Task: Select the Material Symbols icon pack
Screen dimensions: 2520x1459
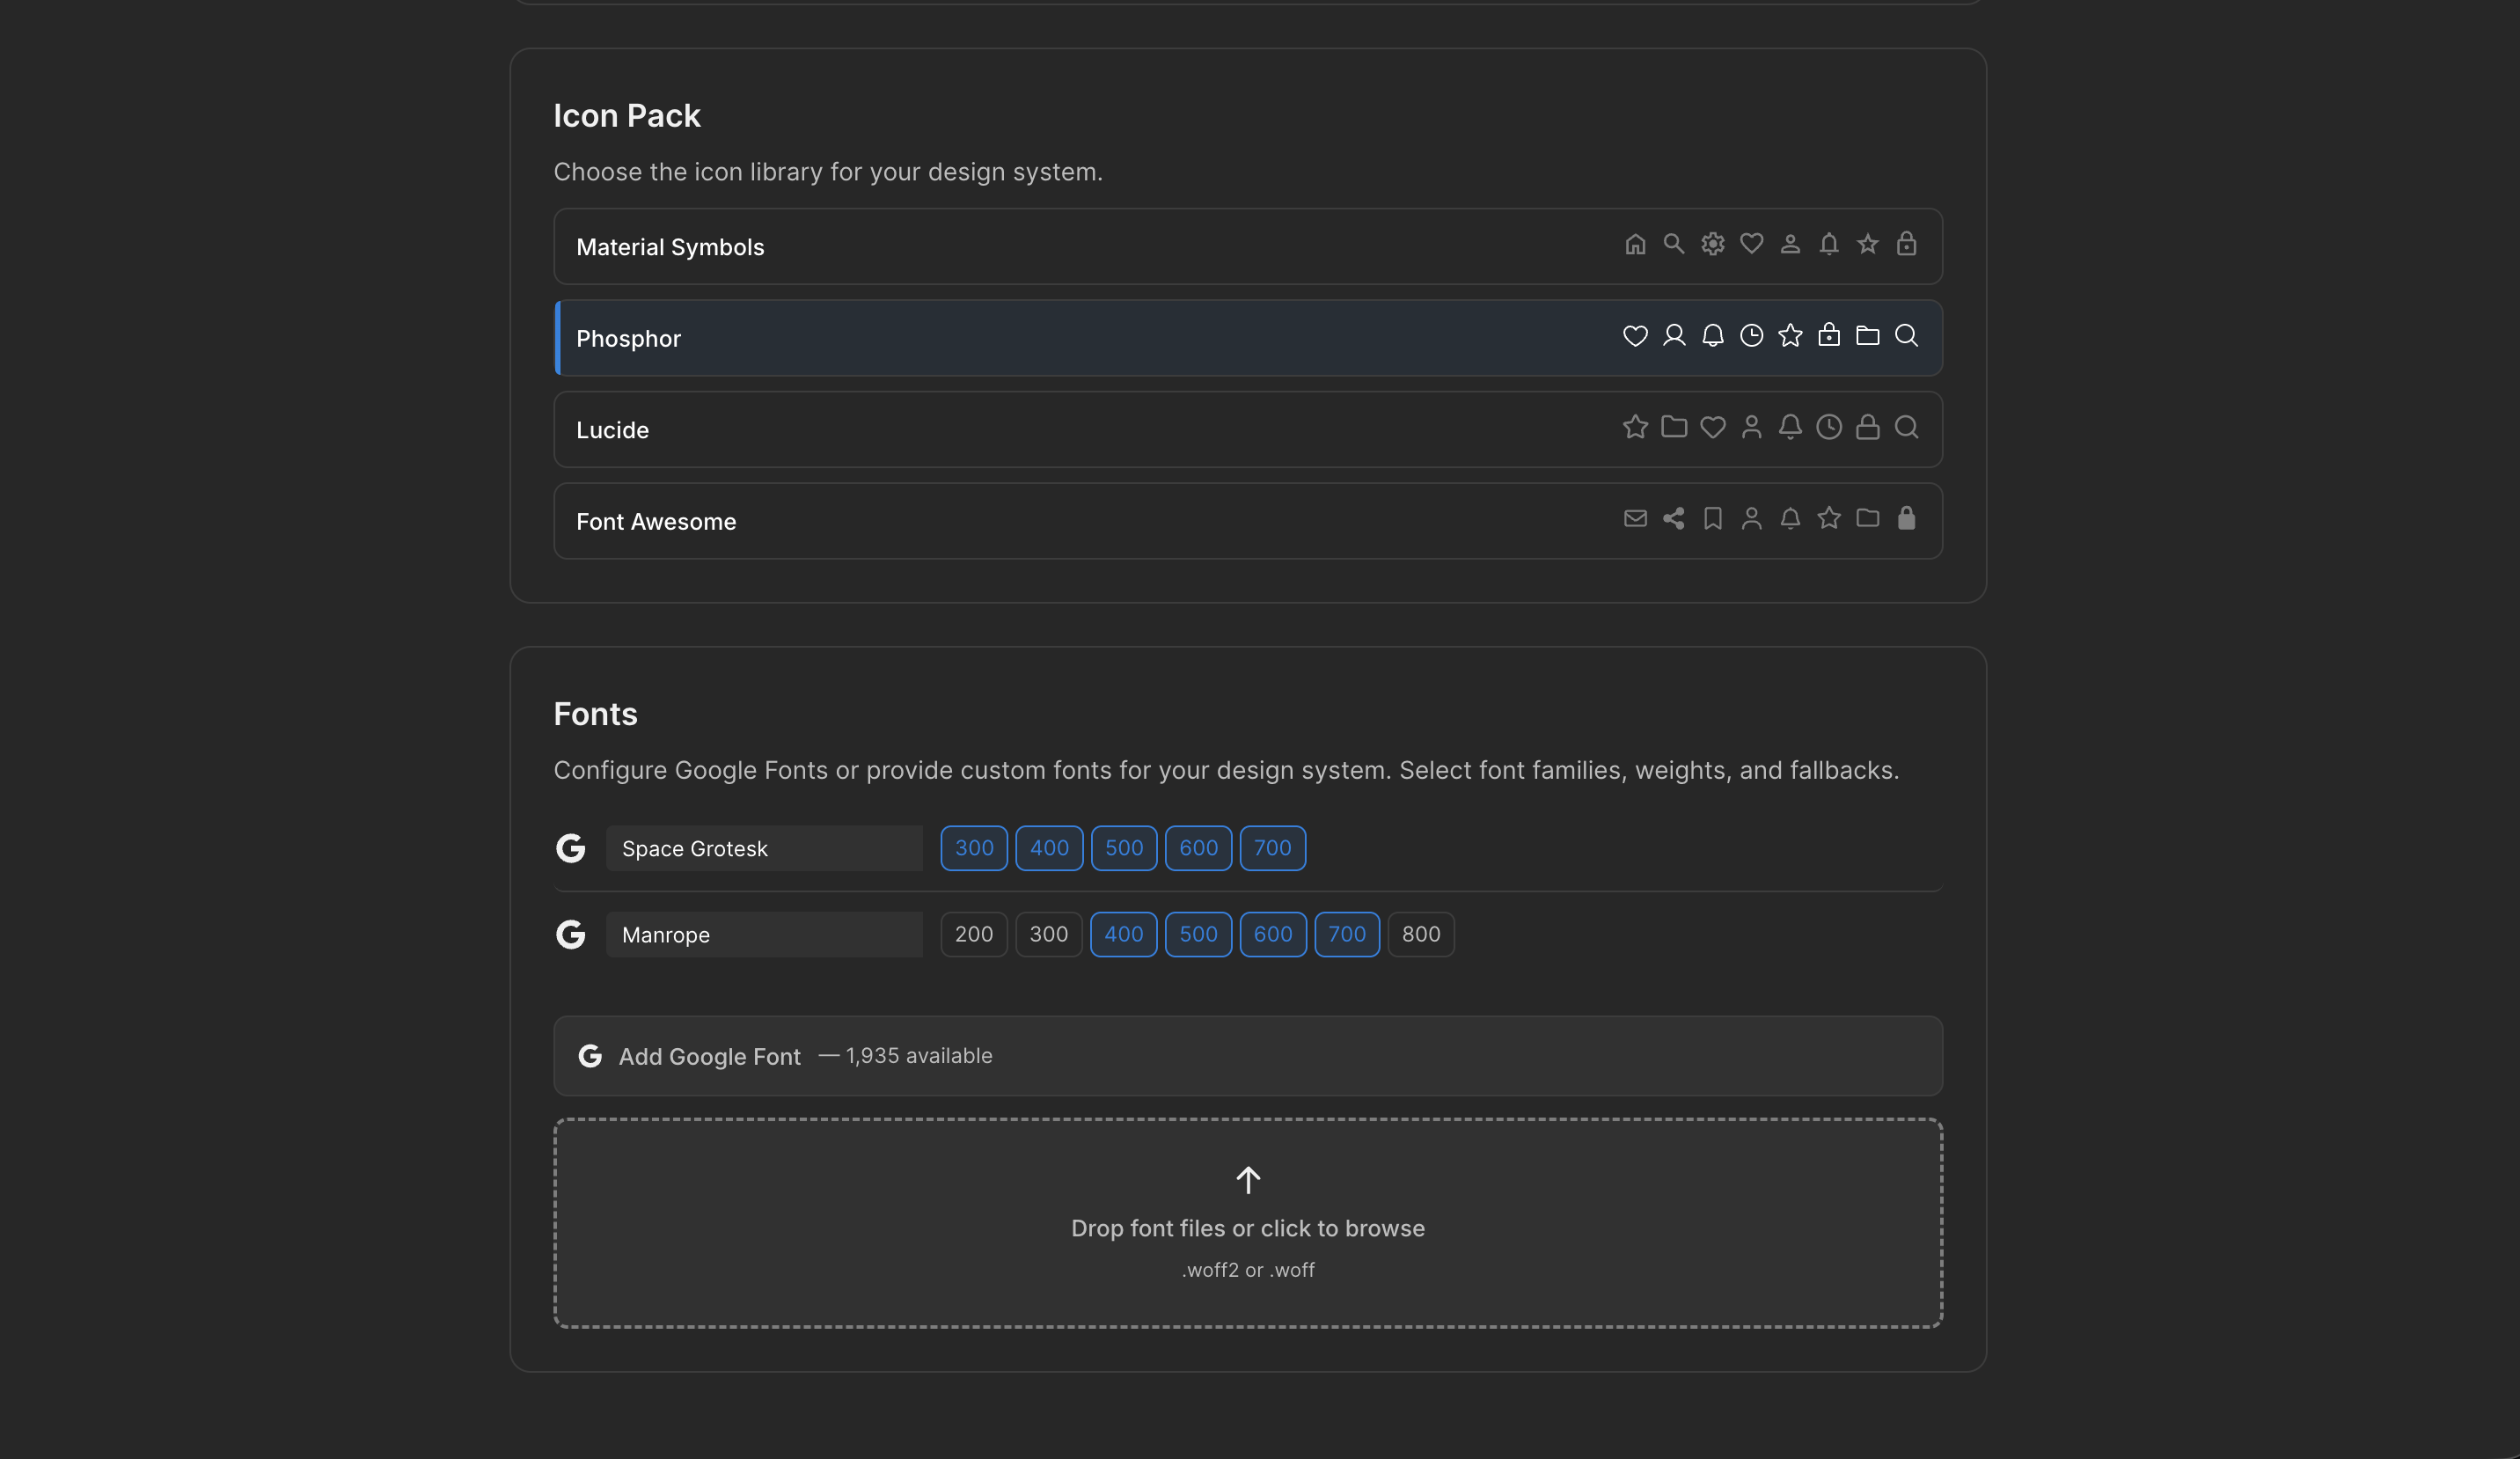Action: [1100, 246]
